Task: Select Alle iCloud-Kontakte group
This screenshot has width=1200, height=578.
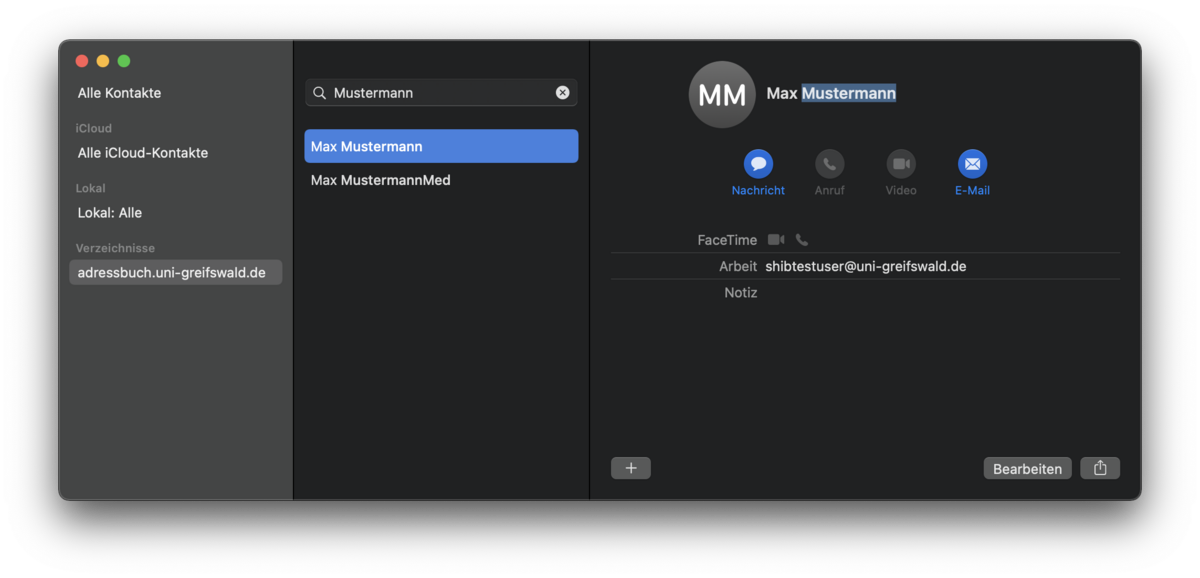Action: click(143, 153)
